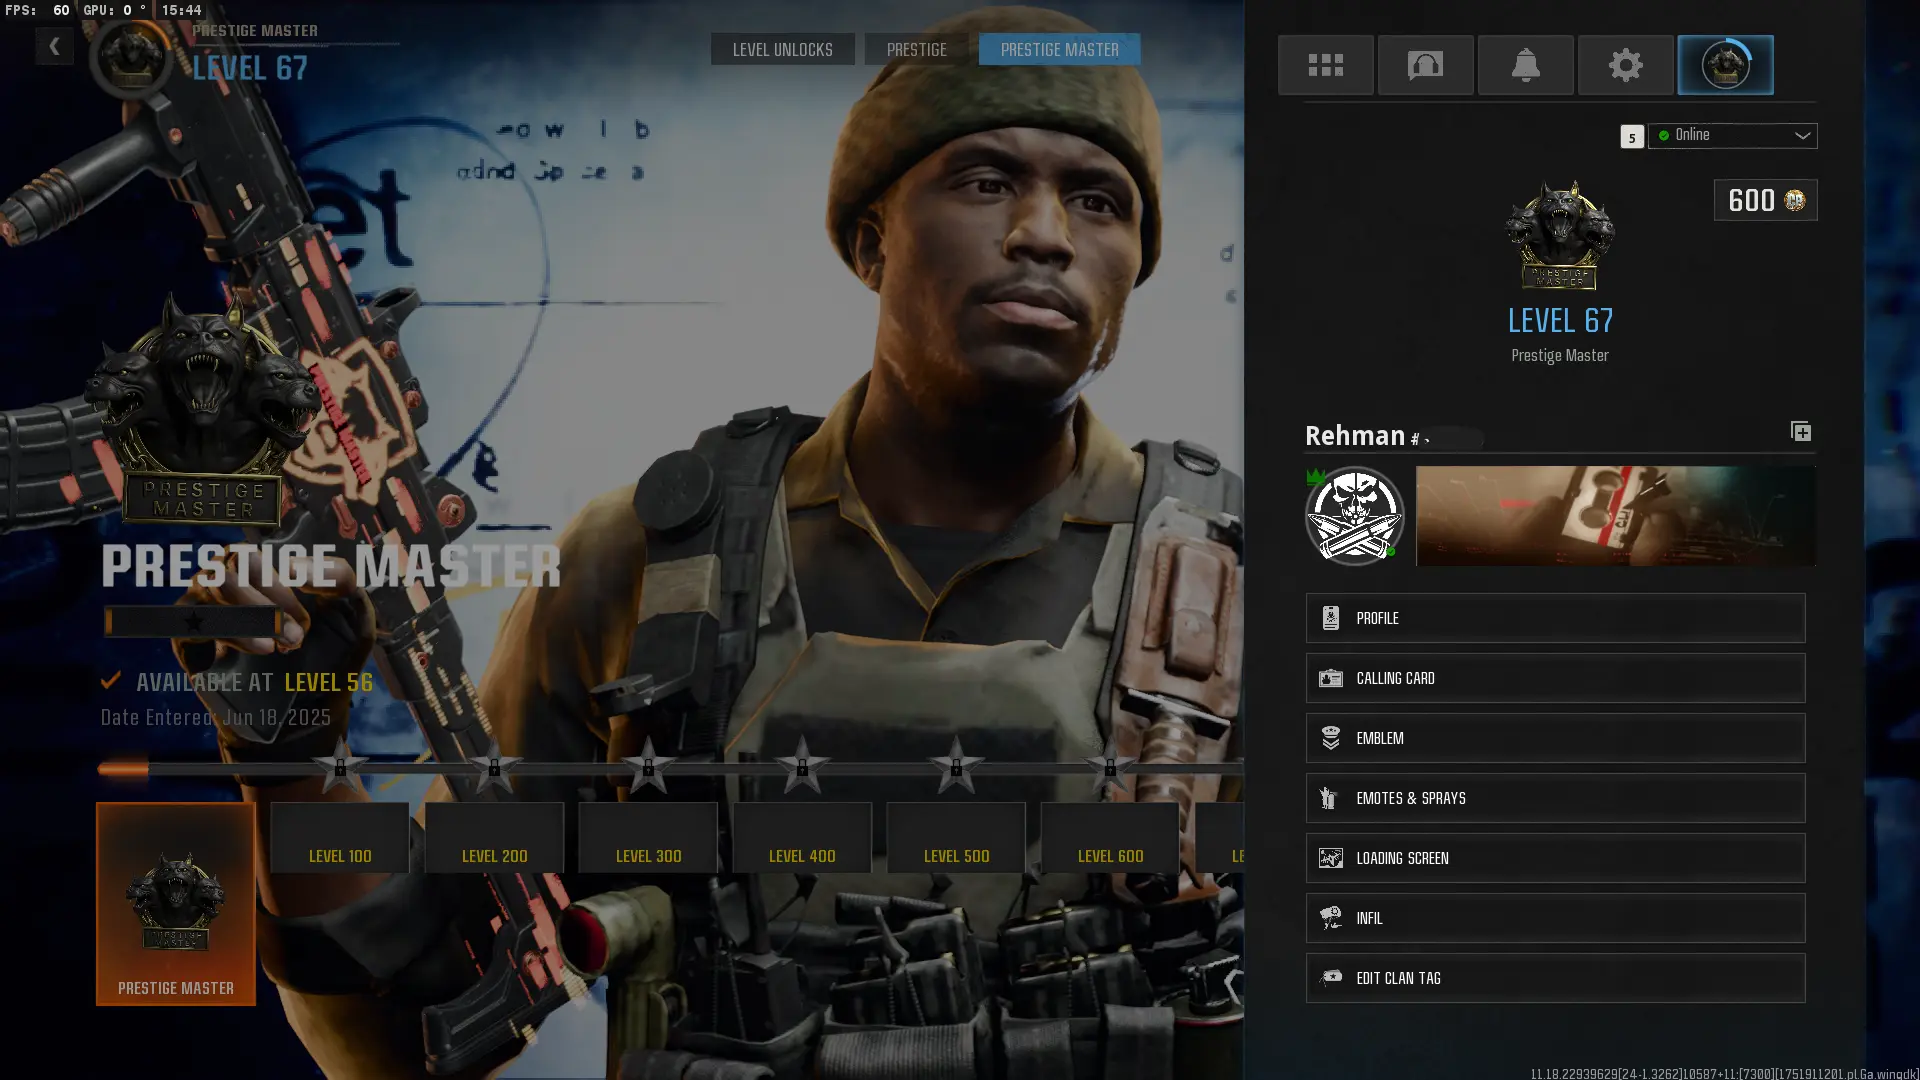
Task: Open Emotes & Sprays option
Action: pos(1554,798)
